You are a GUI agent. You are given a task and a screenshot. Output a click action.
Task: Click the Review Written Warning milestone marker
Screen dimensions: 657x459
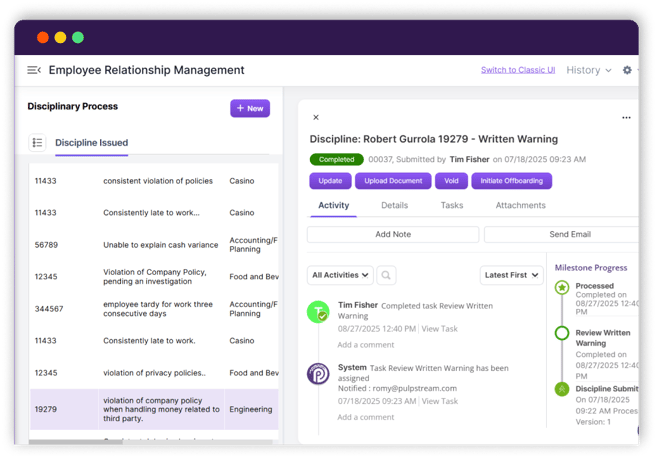click(562, 333)
